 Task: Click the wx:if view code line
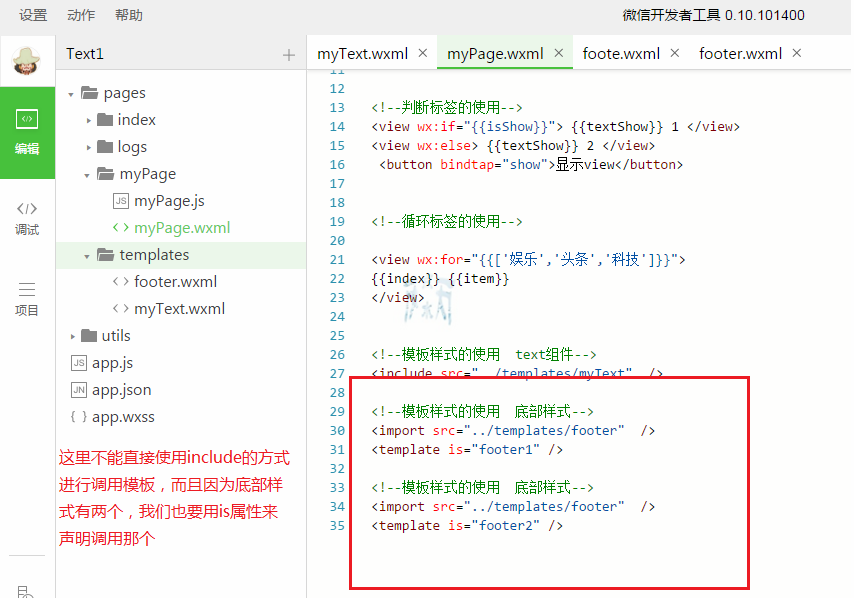pos(556,127)
